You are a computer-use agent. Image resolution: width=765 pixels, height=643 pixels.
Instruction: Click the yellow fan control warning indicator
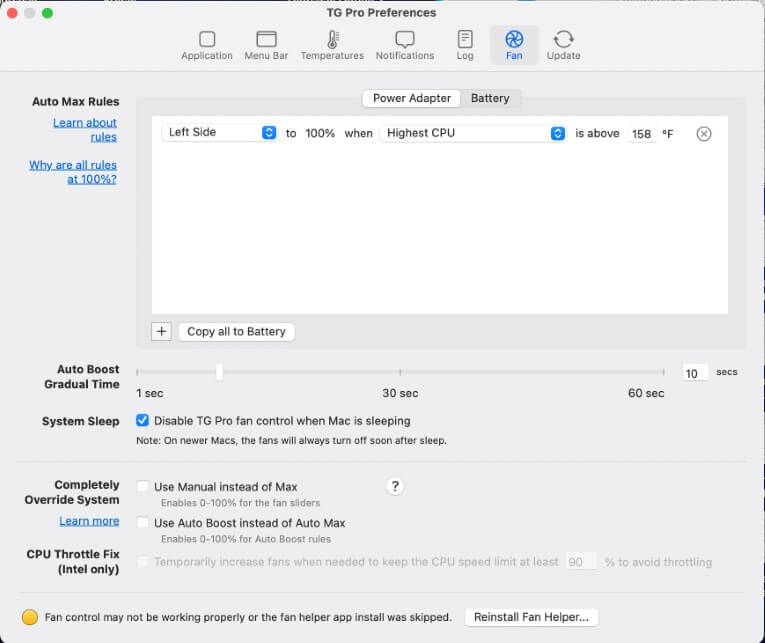pyautogui.click(x=30, y=617)
